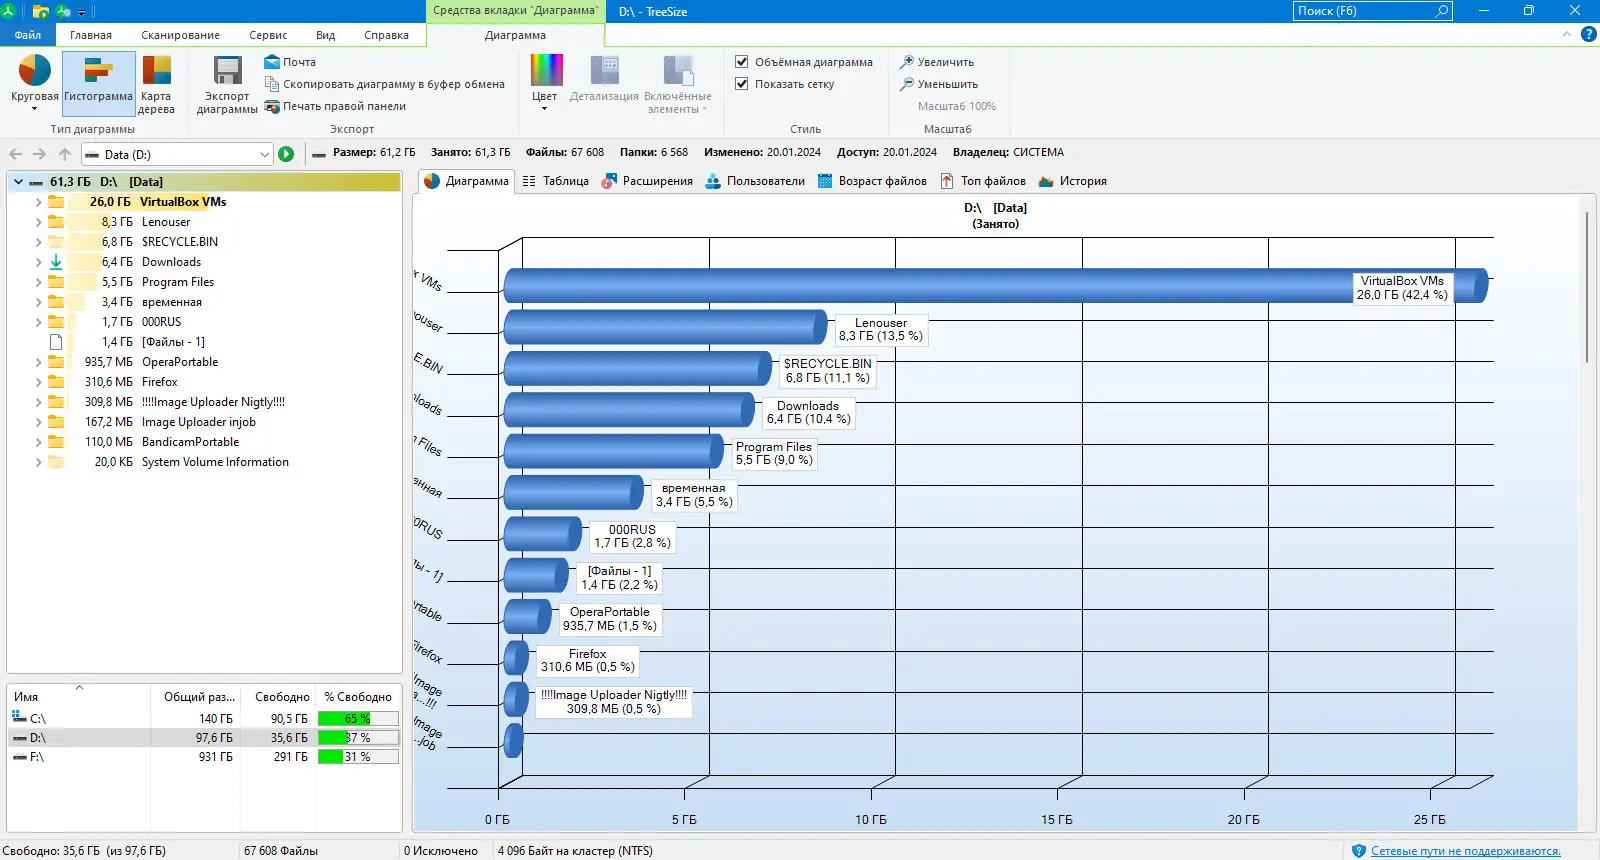Click Сетевые пути не поддерживаются link
Screen dimensions: 1600x860
1465,851
